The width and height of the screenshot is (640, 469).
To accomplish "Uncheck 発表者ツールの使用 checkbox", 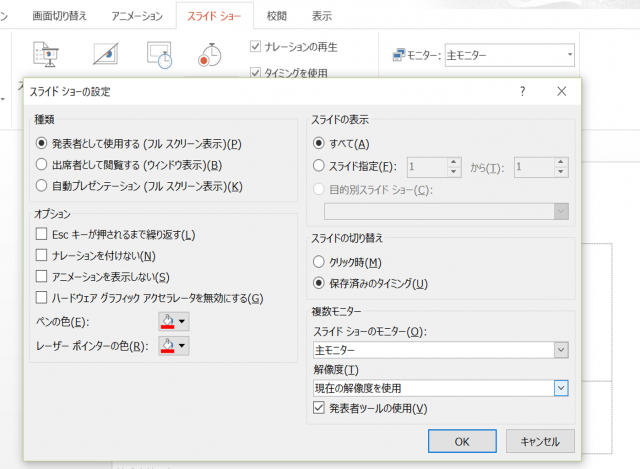I will click(x=319, y=408).
